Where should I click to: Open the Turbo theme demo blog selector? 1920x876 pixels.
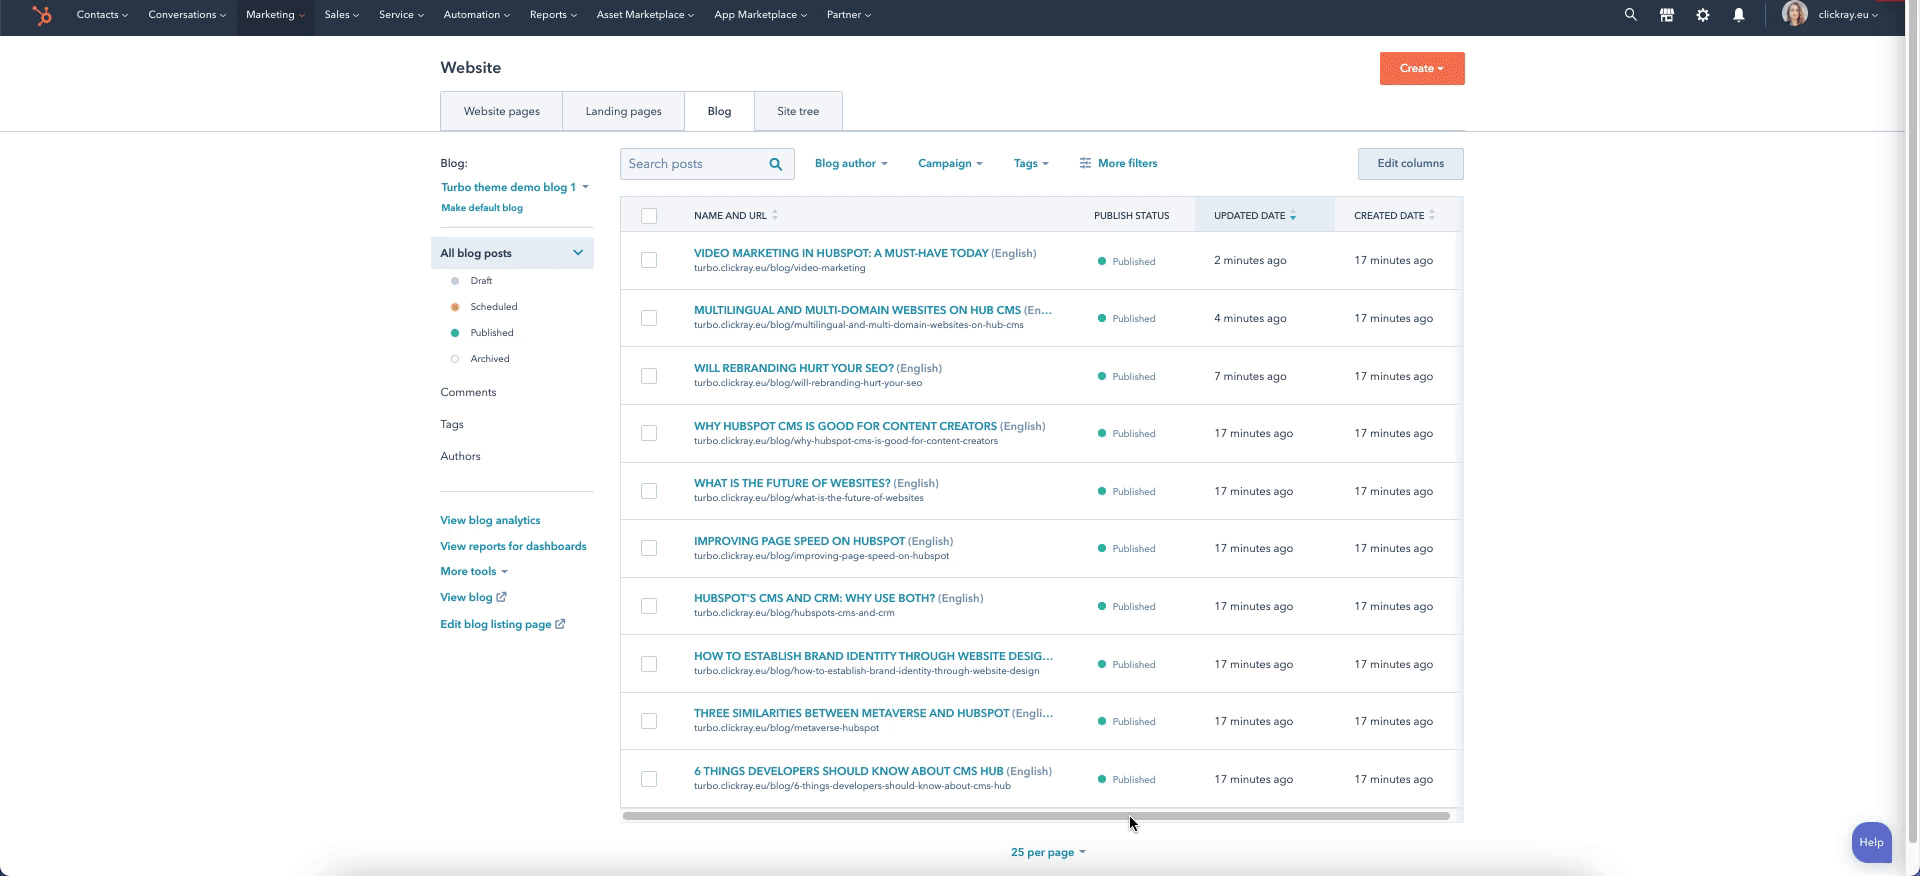pyautogui.click(x=515, y=187)
